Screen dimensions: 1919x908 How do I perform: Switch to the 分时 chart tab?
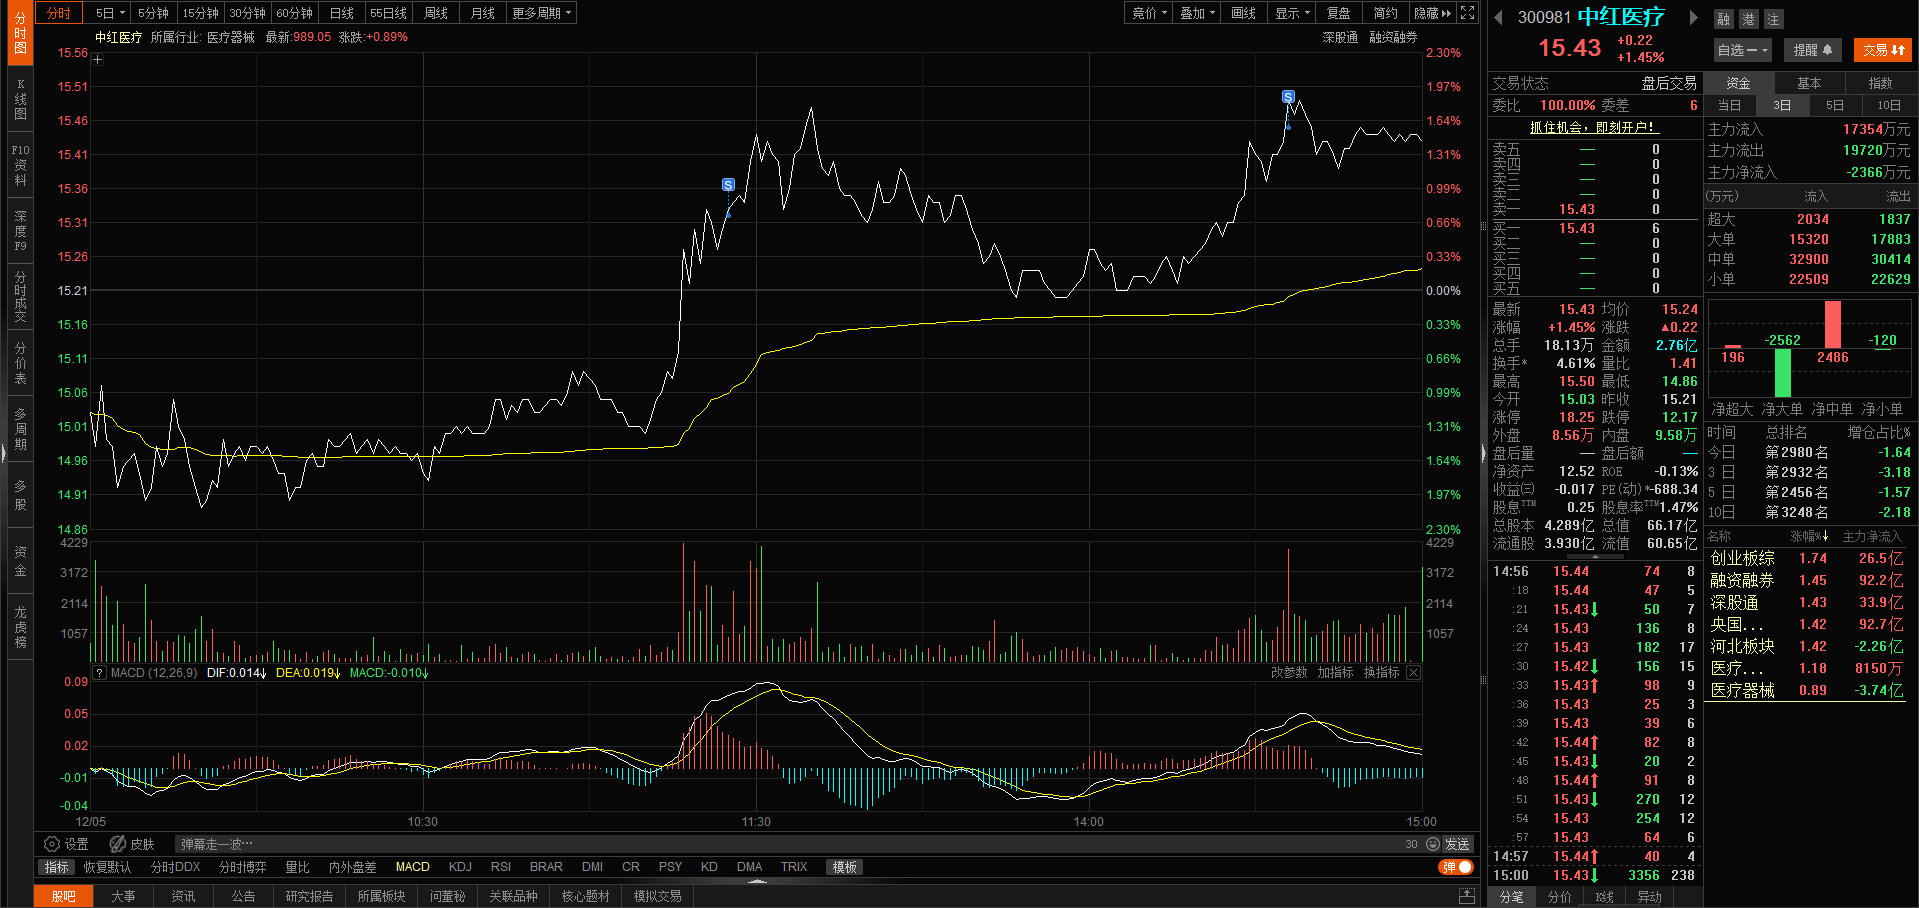59,13
